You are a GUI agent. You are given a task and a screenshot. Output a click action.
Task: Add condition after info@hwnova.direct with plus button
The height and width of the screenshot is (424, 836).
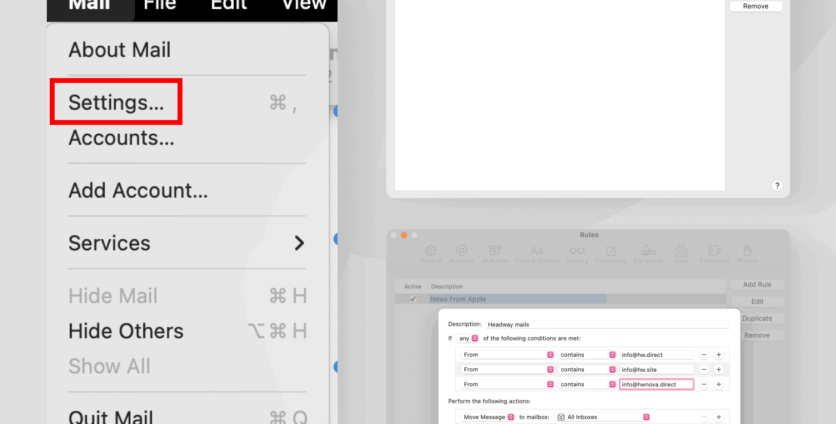[x=718, y=384]
